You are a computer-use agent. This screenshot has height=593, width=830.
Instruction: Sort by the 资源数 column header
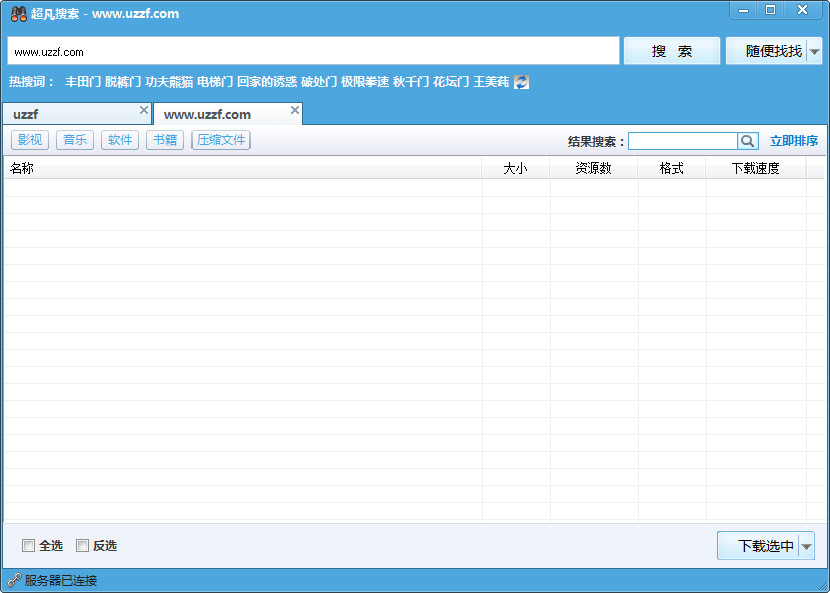593,168
